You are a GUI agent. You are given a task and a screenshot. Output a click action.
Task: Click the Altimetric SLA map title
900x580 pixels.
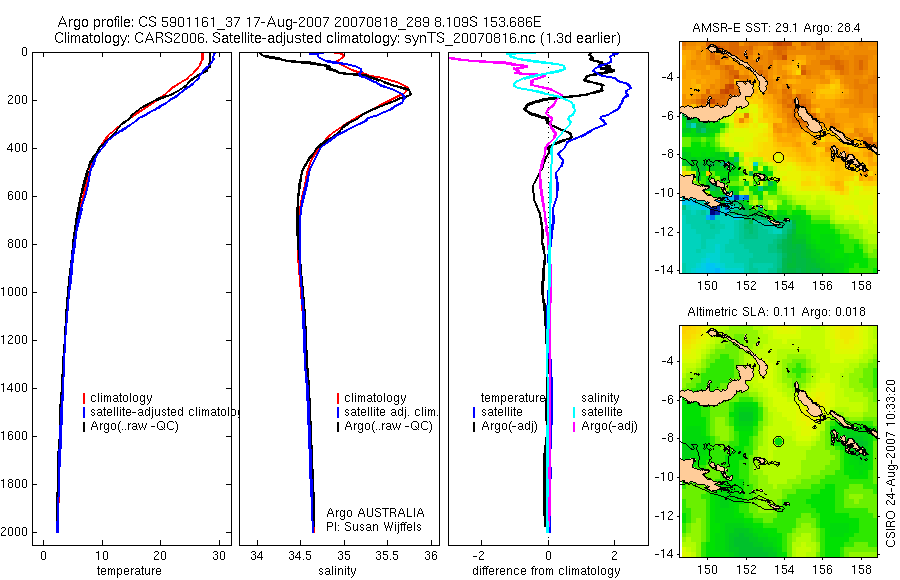click(777, 312)
